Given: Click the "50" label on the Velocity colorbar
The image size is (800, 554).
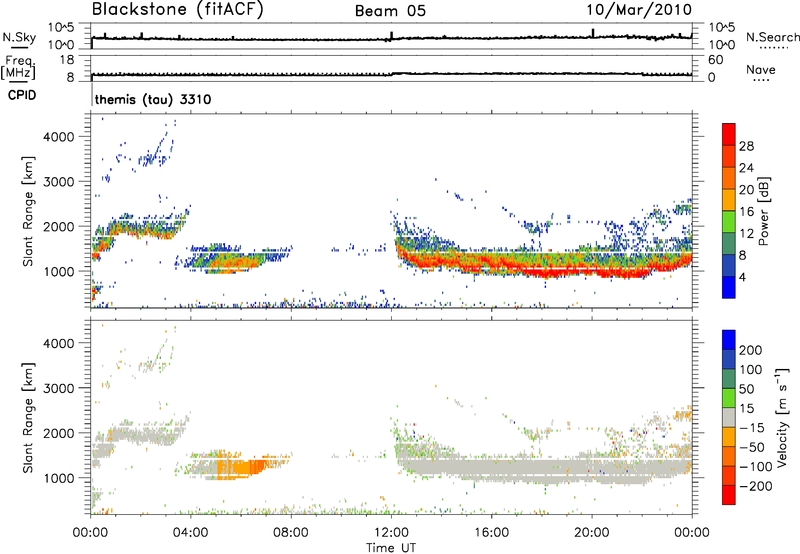Looking at the screenshot, I should click(746, 389).
